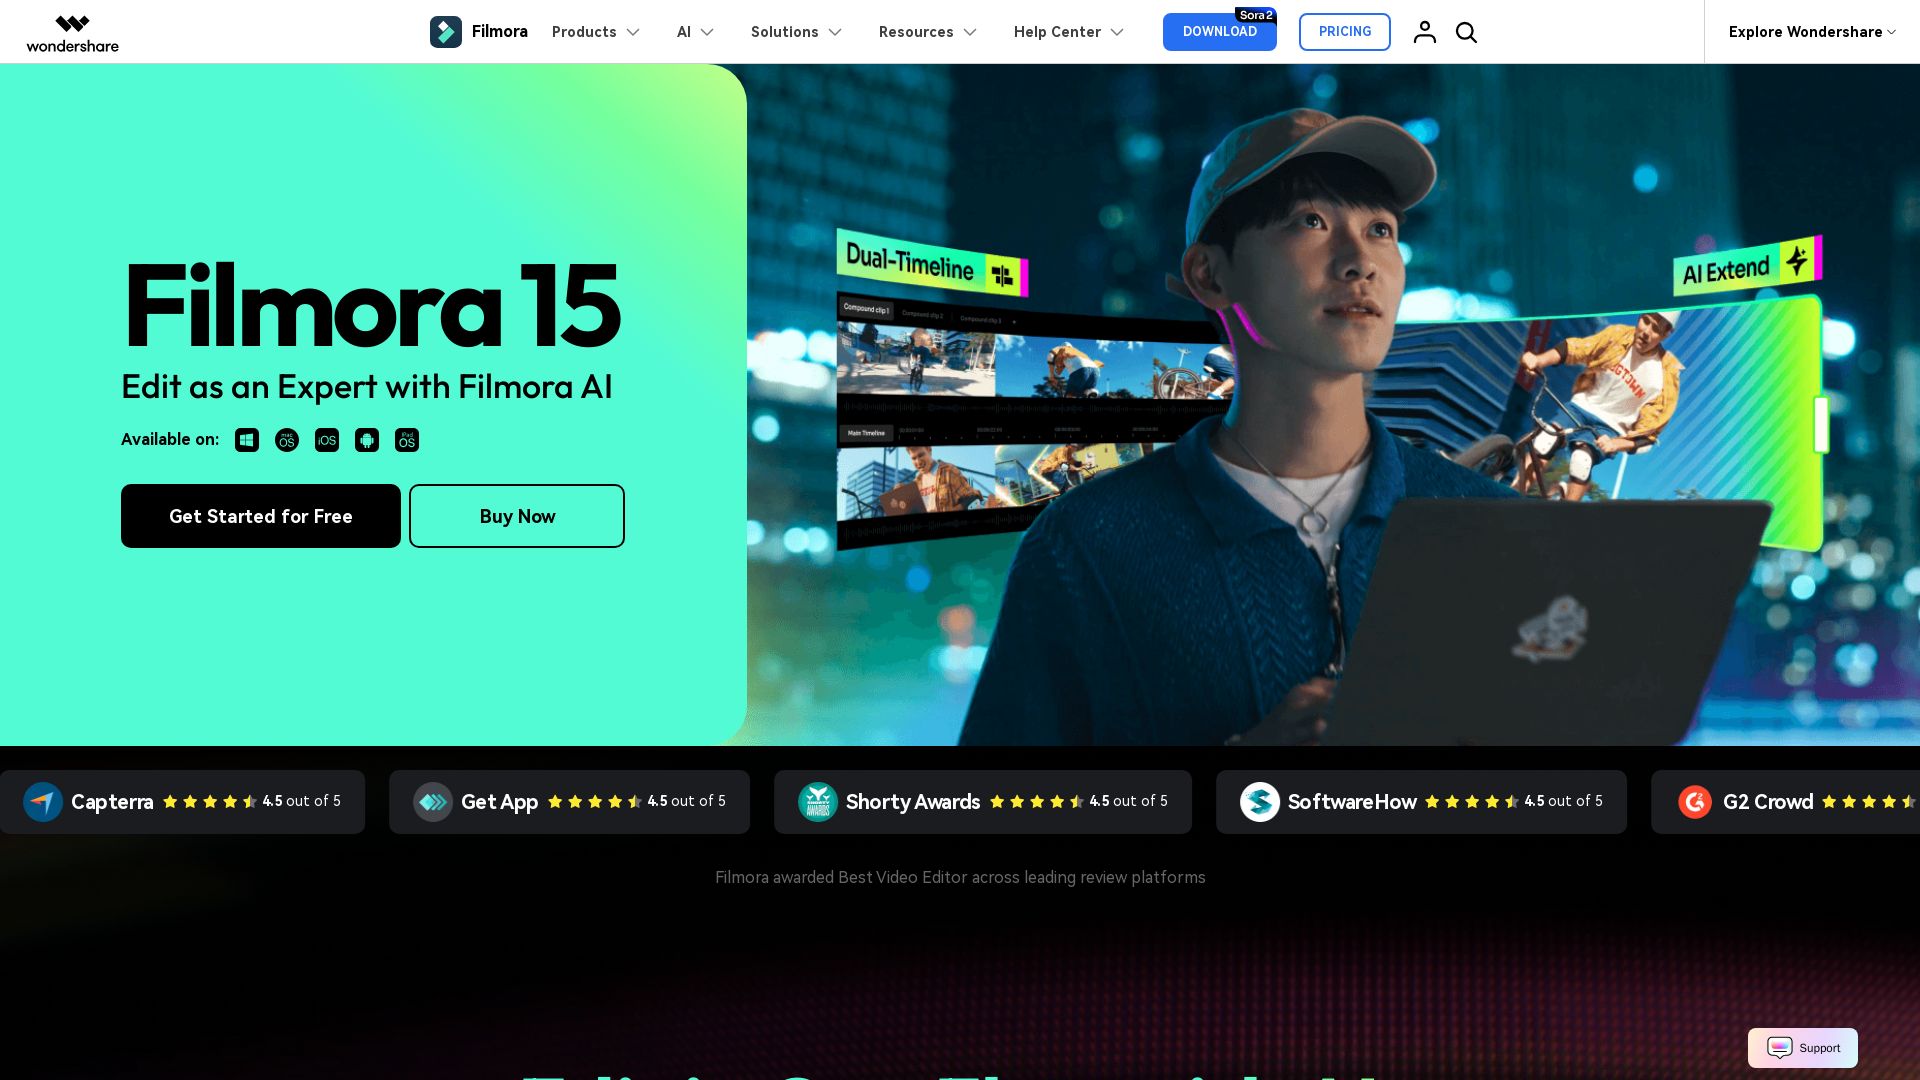Click the SoftwareHow logo icon
1920x1080 pixels.
[x=1260, y=802]
